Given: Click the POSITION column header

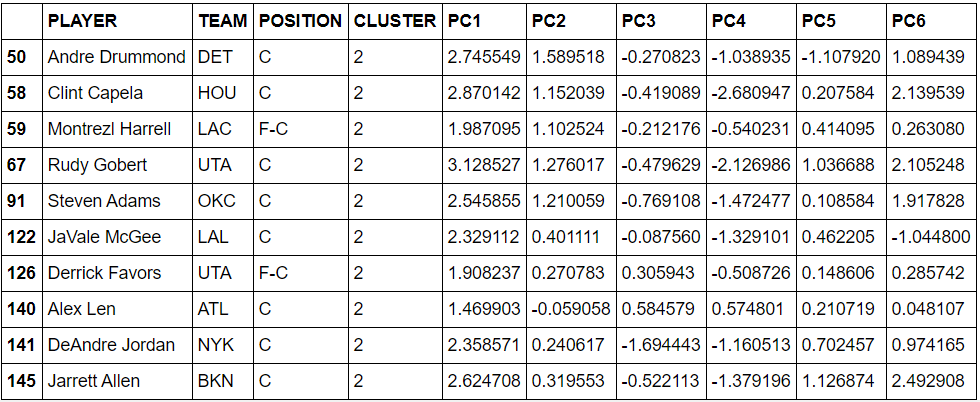Looking at the screenshot, I should click(301, 21).
